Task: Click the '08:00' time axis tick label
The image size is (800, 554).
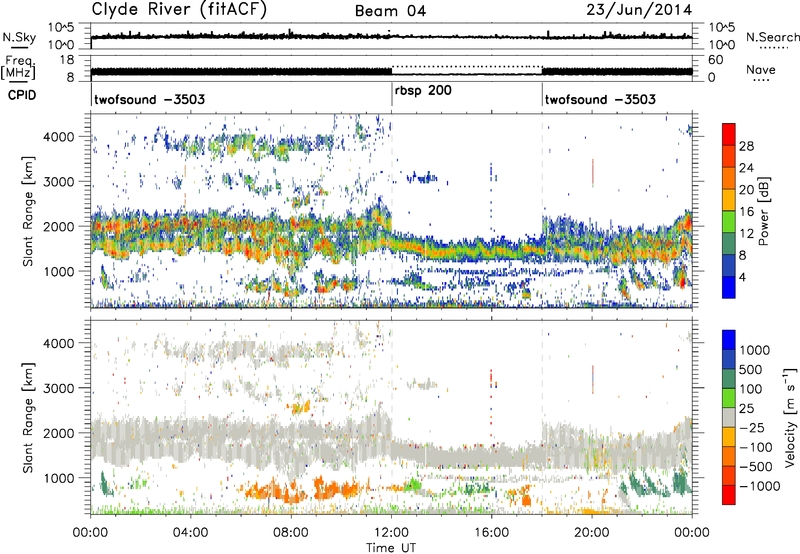Action: [291, 533]
